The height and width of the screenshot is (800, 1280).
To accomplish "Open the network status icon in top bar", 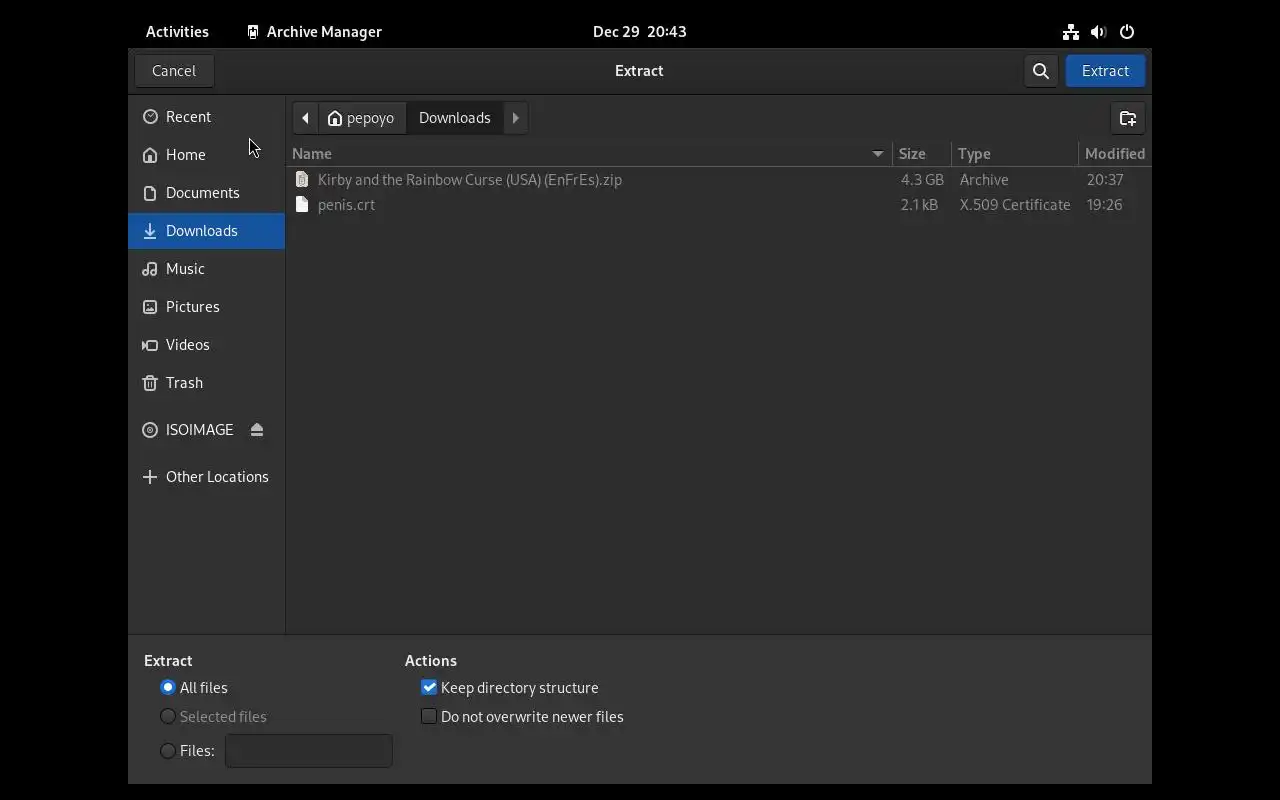I will 1070,32.
